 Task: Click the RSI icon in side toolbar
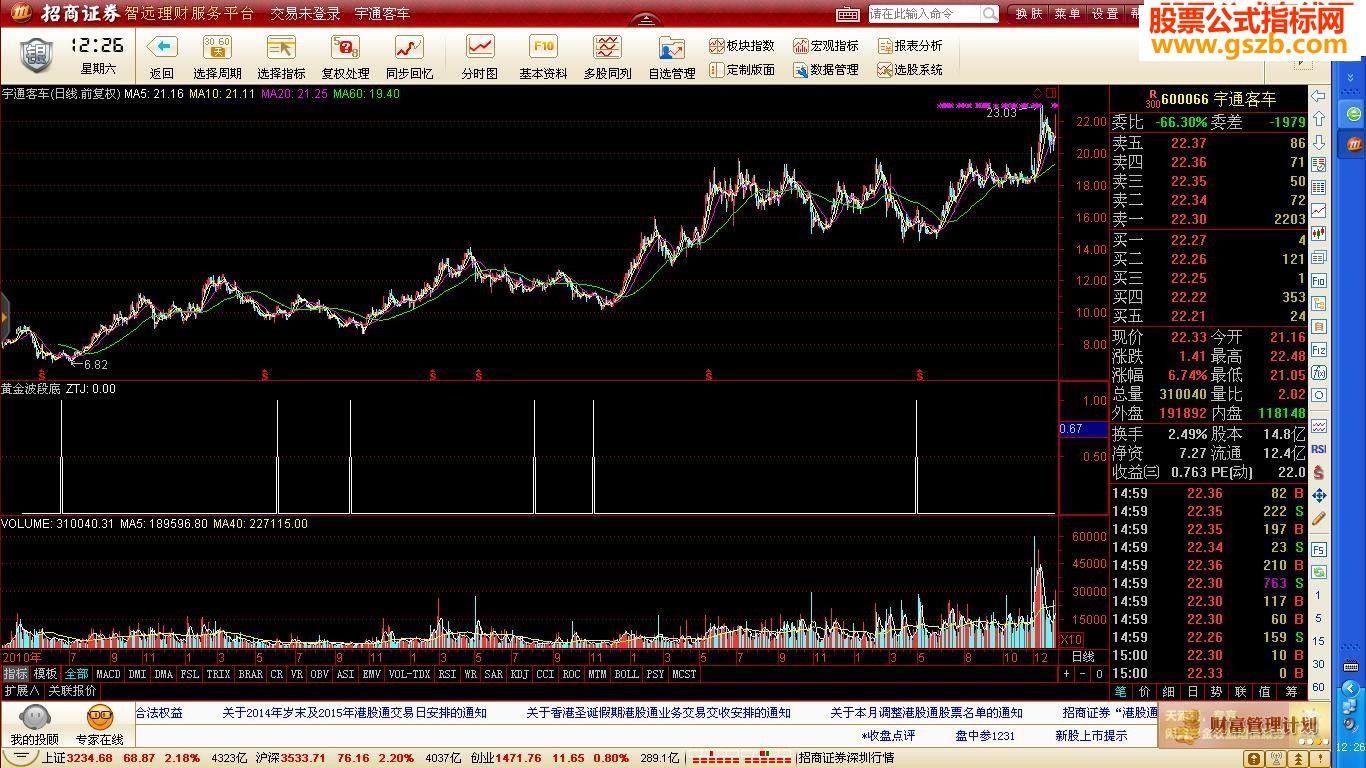tap(1319, 450)
